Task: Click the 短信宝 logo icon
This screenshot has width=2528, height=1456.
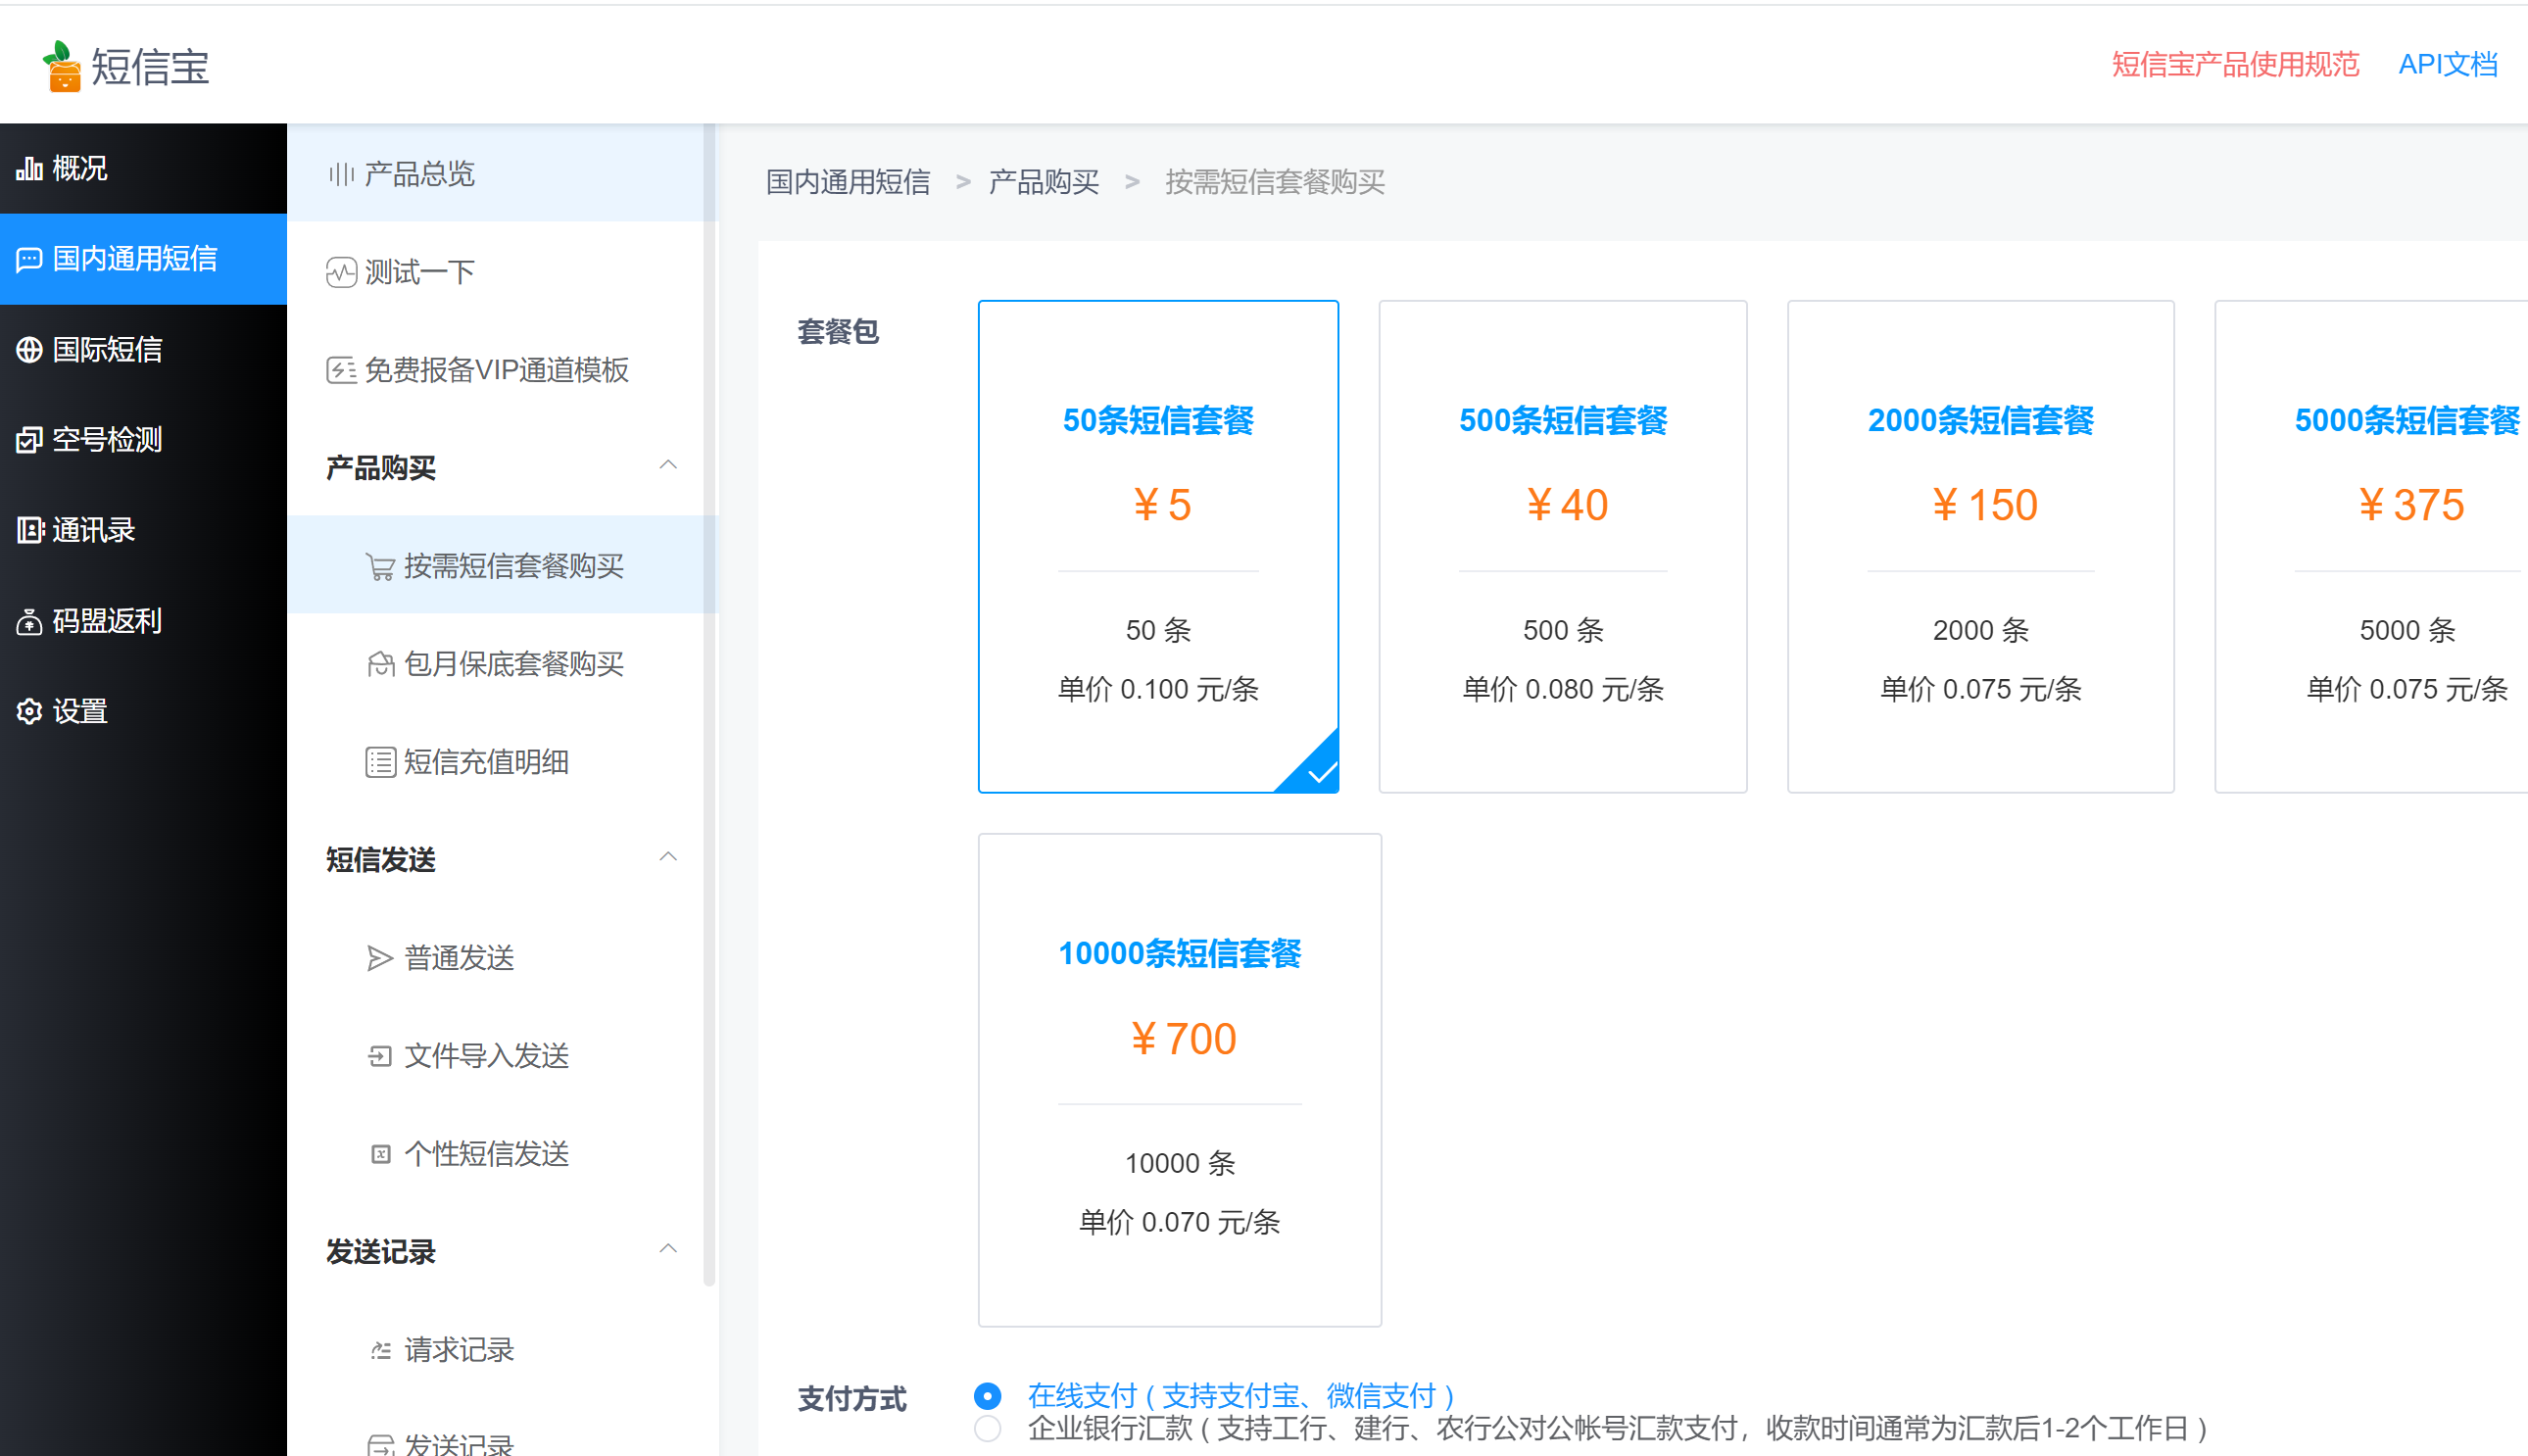Action: 62,66
